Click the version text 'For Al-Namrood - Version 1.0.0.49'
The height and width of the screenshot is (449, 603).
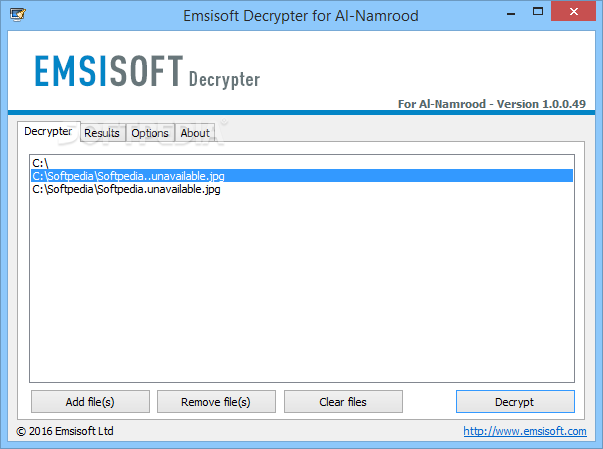(x=491, y=104)
